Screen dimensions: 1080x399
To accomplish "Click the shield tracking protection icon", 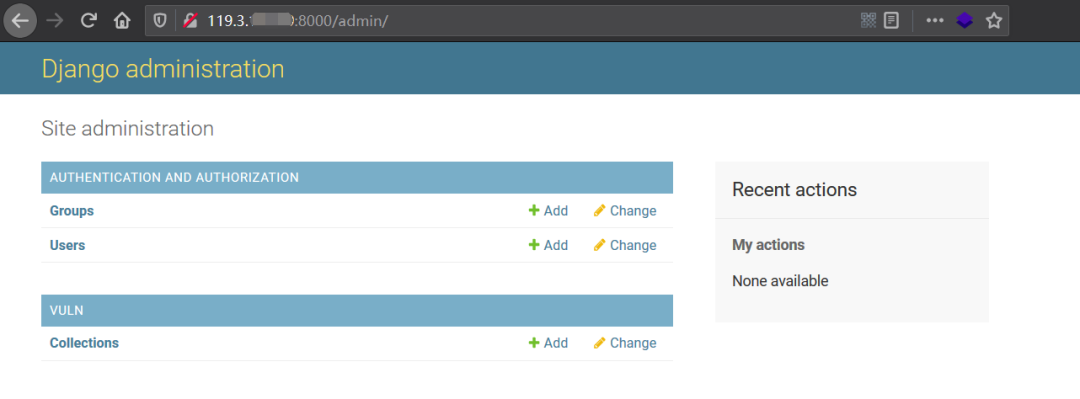I will pos(160,21).
